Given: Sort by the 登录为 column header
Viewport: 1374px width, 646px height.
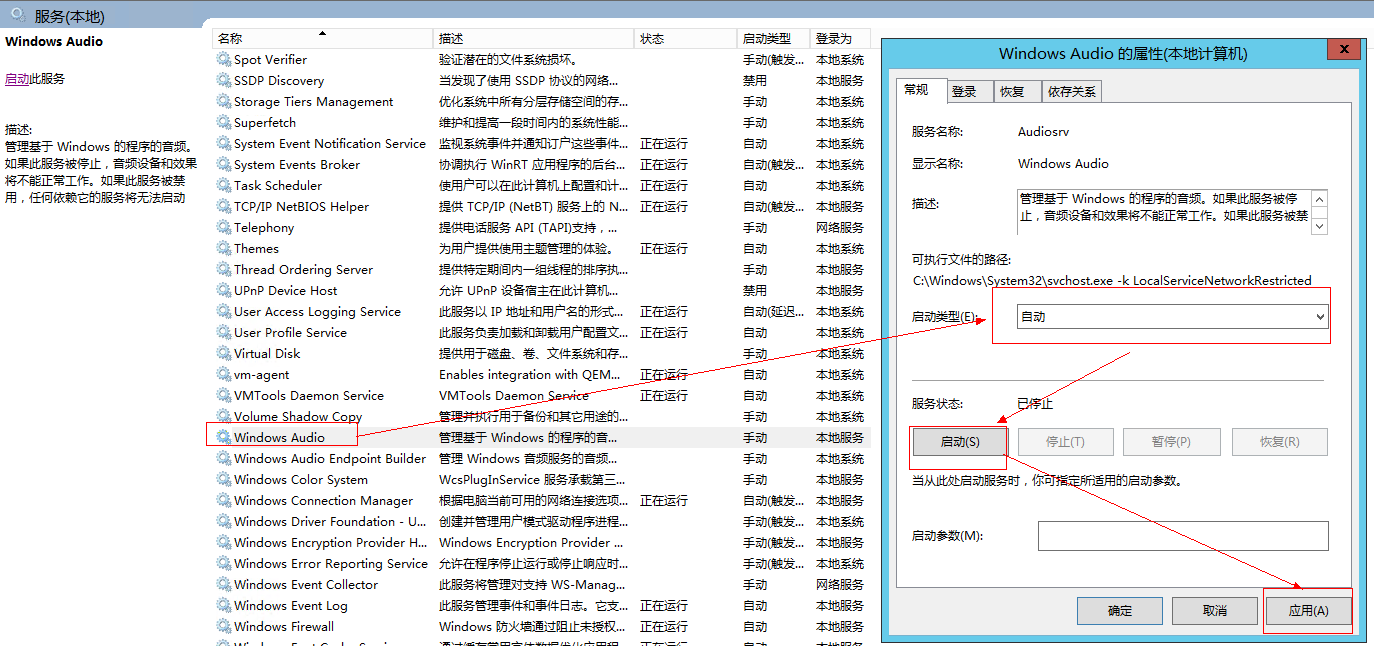Looking at the screenshot, I should coord(839,38).
